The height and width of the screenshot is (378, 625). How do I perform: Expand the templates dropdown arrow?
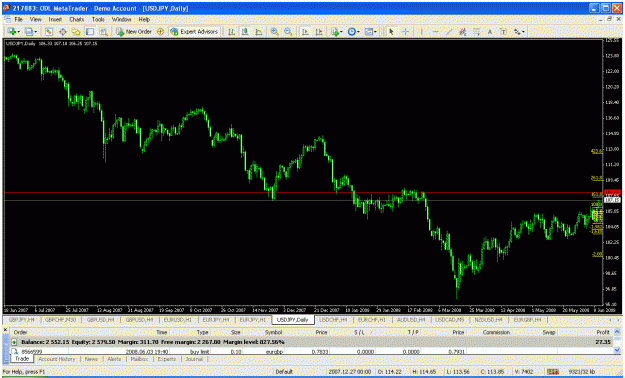tap(375, 32)
